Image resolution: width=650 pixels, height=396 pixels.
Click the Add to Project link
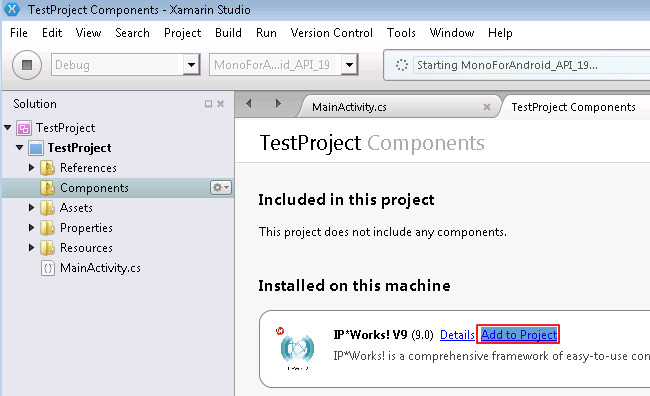pos(519,334)
